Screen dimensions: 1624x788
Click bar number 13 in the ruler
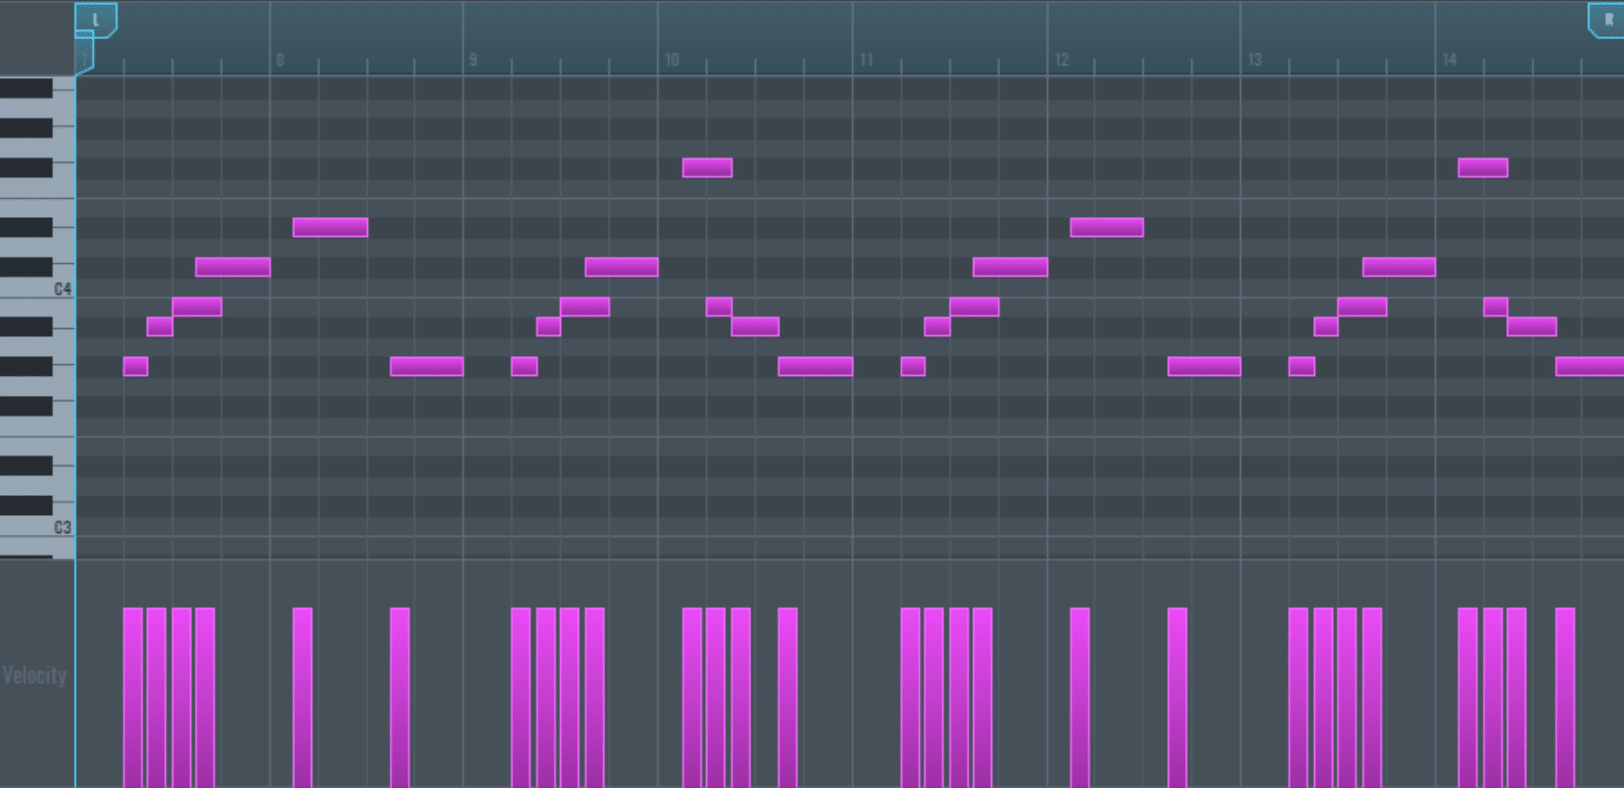point(1254,60)
